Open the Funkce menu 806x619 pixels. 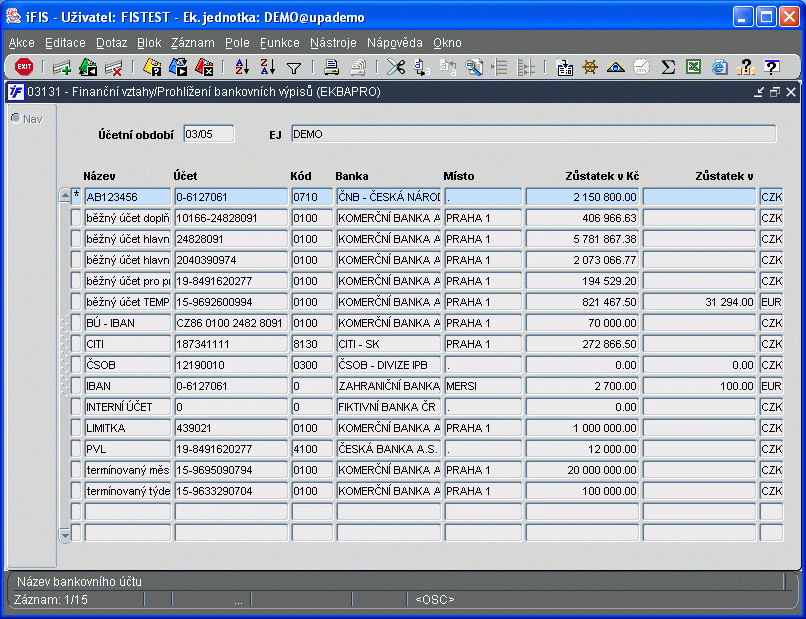[x=280, y=43]
